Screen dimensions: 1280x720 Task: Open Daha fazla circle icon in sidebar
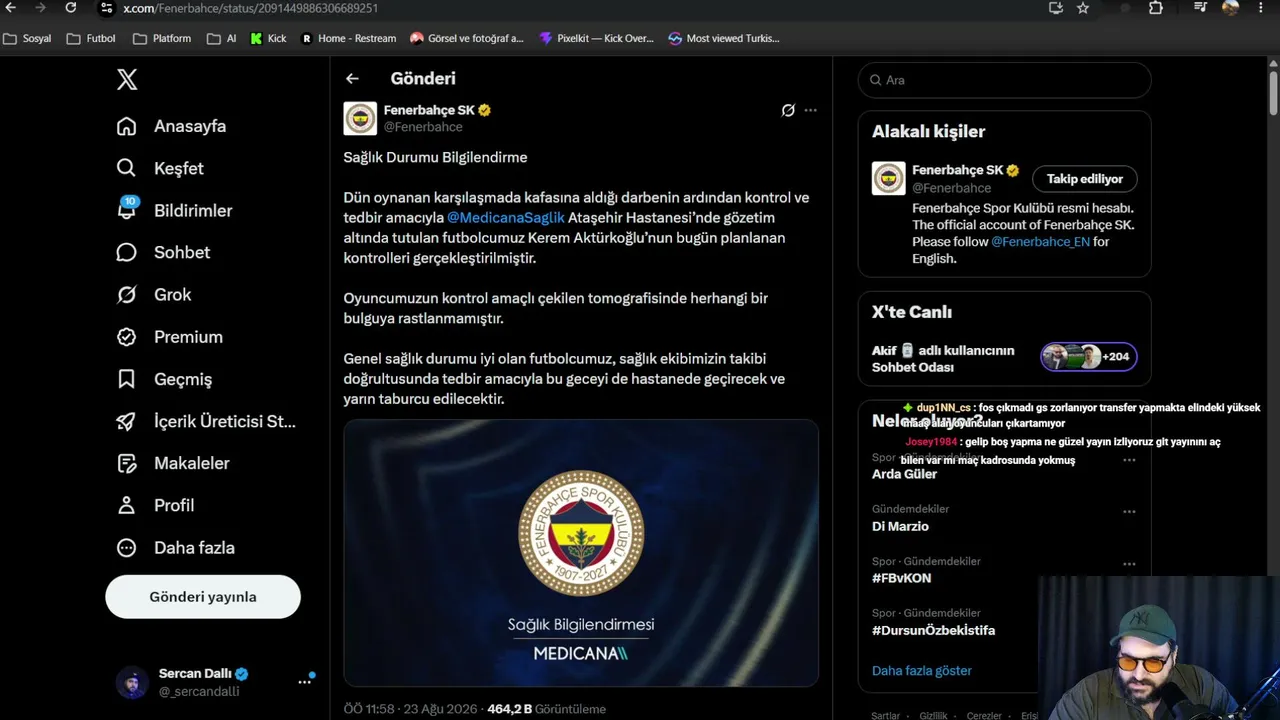(x=126, y=548)
